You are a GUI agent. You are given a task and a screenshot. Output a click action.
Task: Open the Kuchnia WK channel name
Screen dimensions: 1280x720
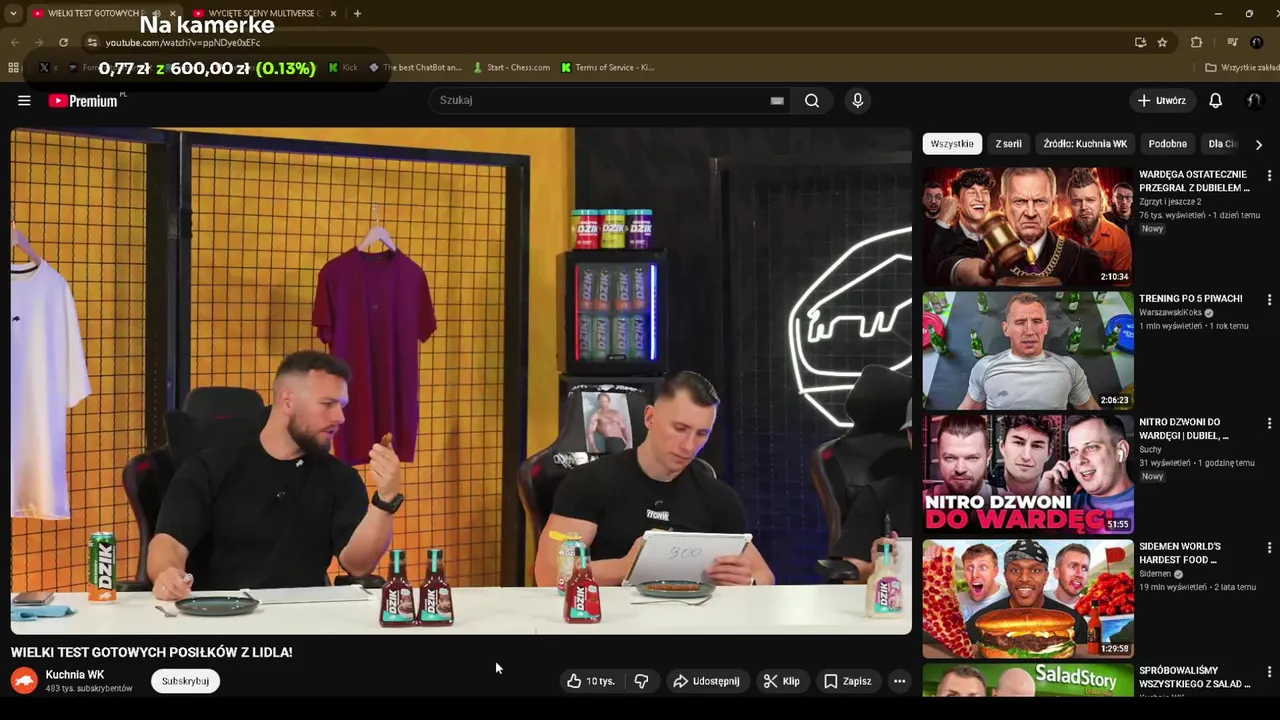[74, 675]
